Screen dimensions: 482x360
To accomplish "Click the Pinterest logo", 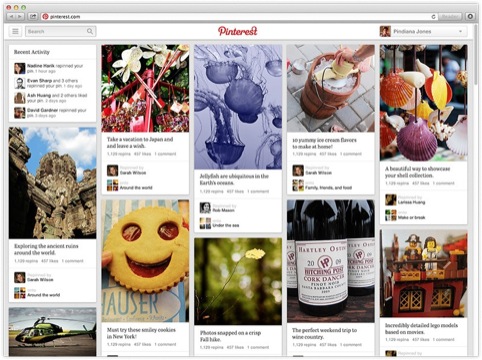I will click(x=238, y=31).
